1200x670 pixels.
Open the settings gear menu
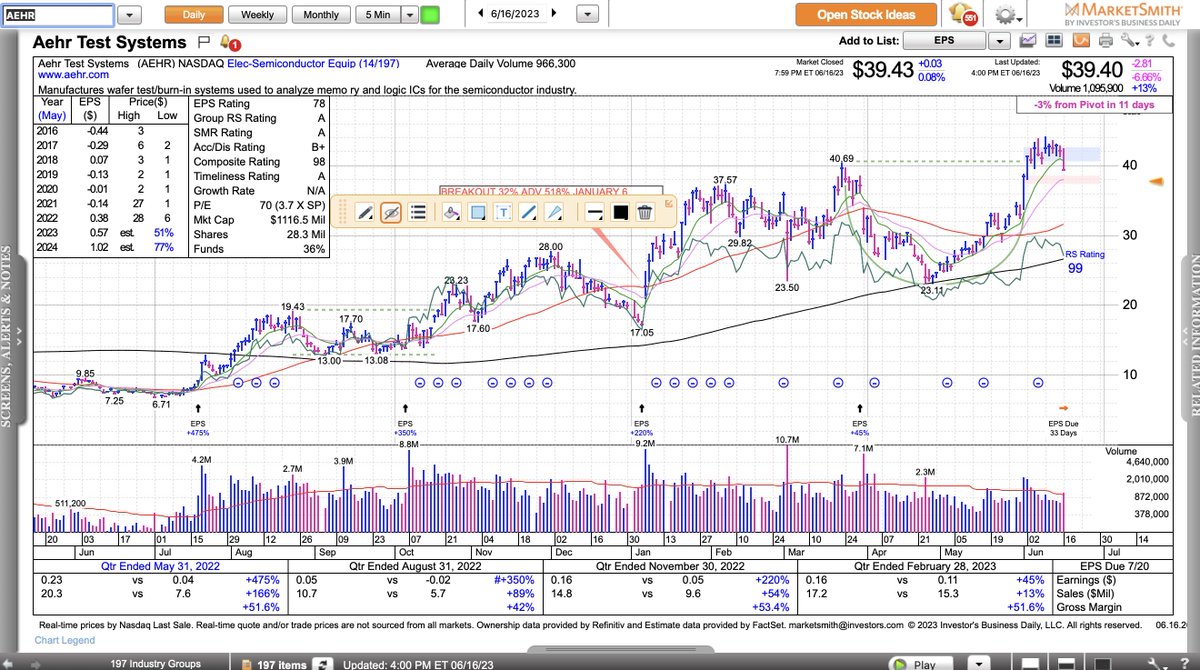tap(1007, 15)
